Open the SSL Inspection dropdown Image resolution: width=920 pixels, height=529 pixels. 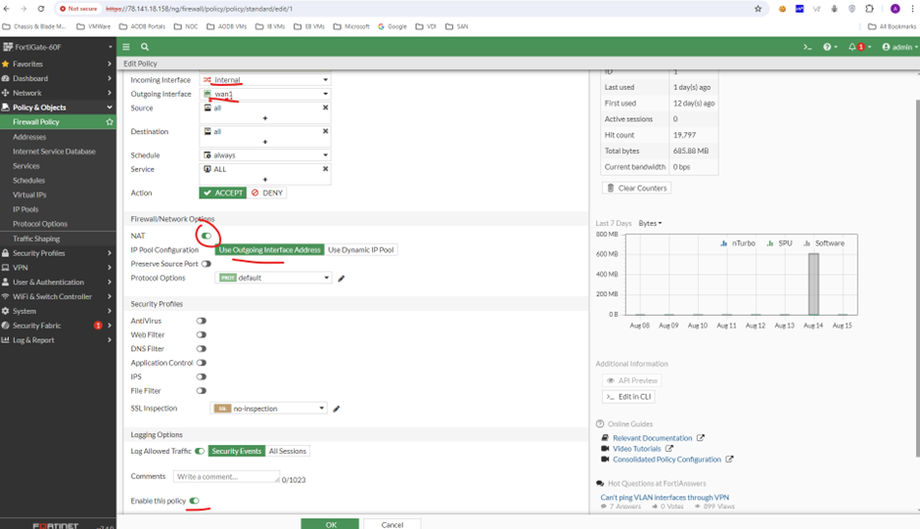(x=268, y=409)
